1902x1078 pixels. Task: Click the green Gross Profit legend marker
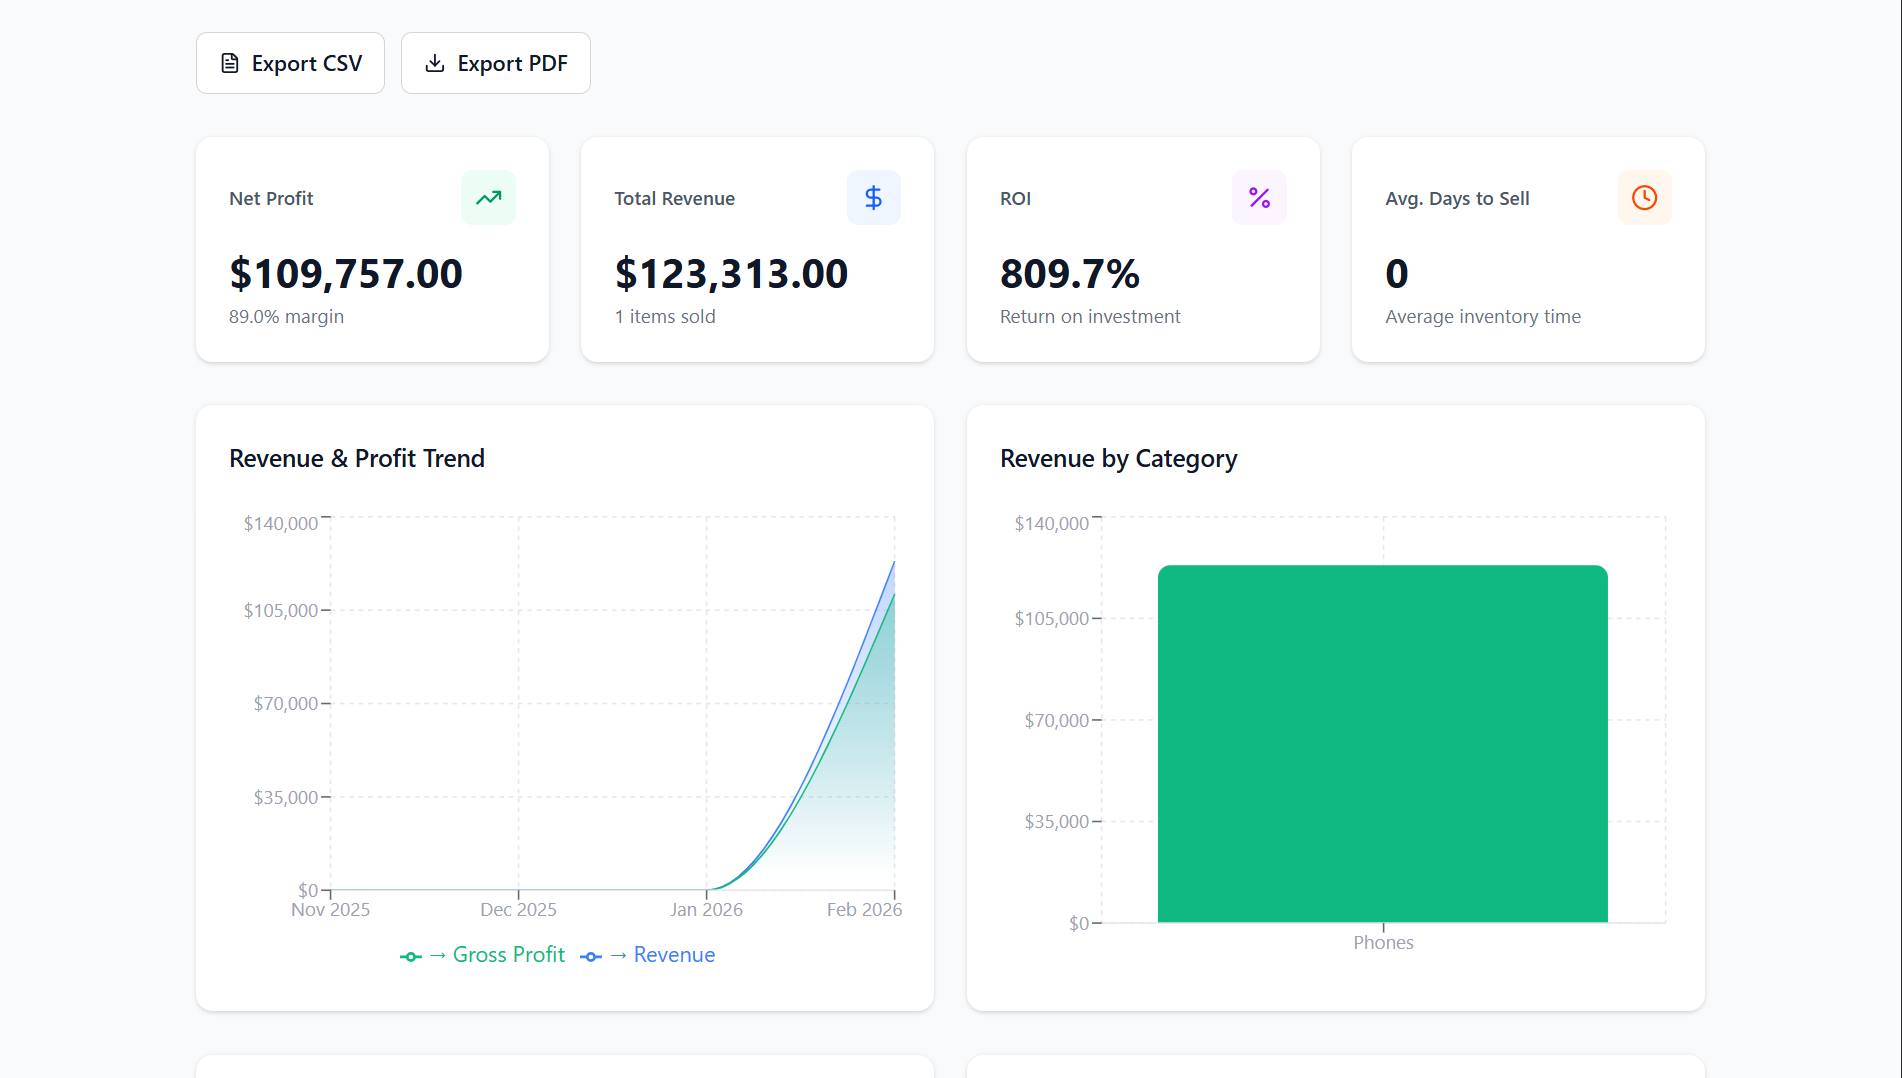410,957
